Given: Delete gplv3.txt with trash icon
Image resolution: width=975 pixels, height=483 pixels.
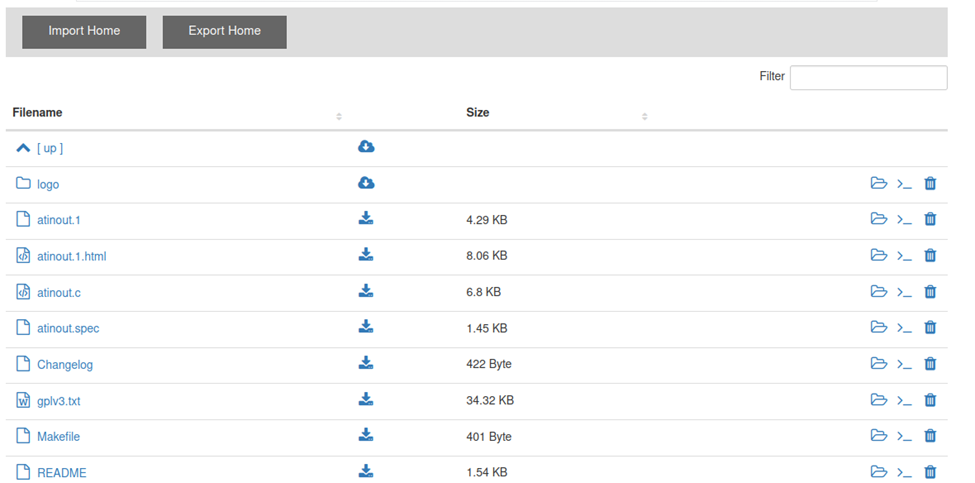Looking at the screenshot, I should click(930, 398).
